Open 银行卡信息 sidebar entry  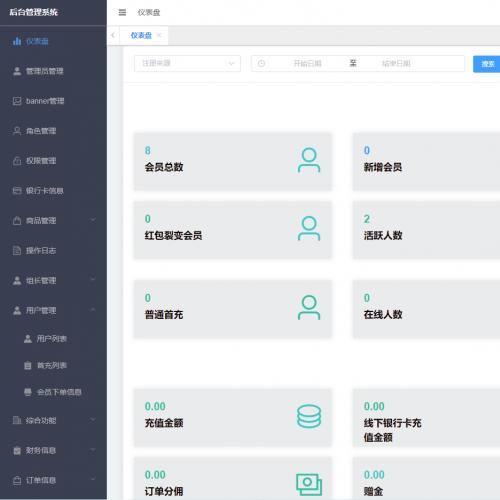pyautogui.click(x=53, y=191)
